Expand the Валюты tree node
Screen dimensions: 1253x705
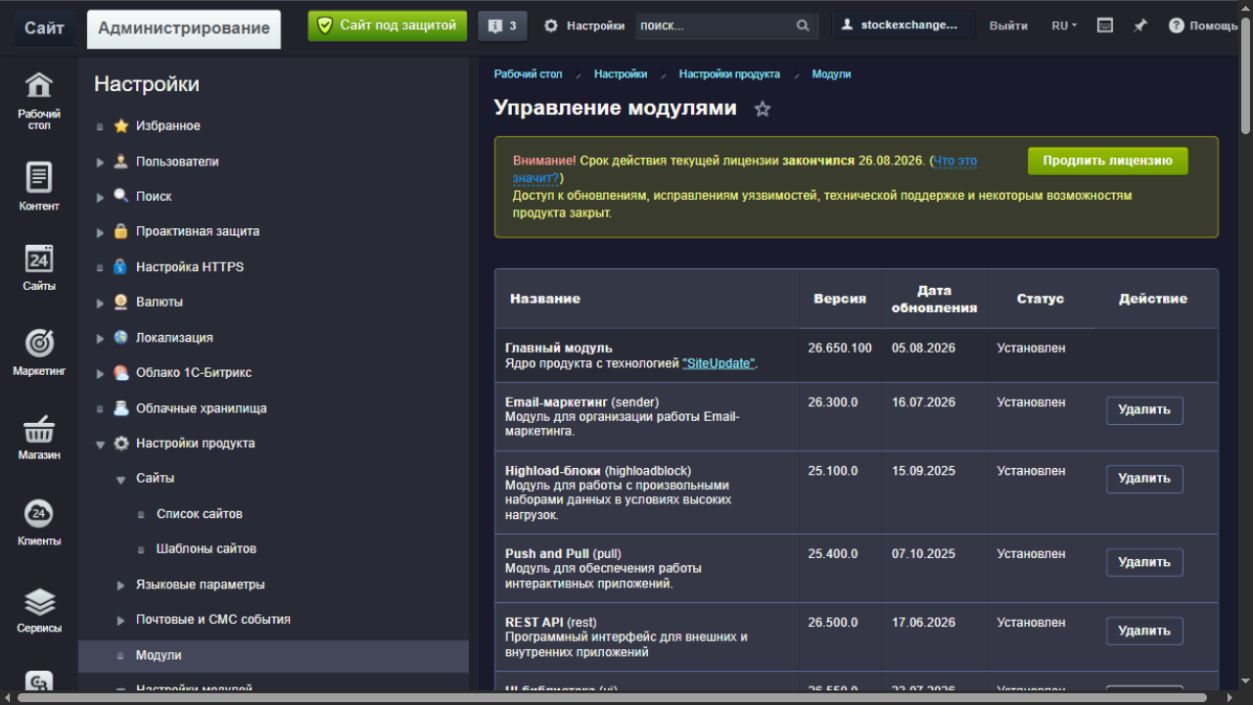pos(100,302)
